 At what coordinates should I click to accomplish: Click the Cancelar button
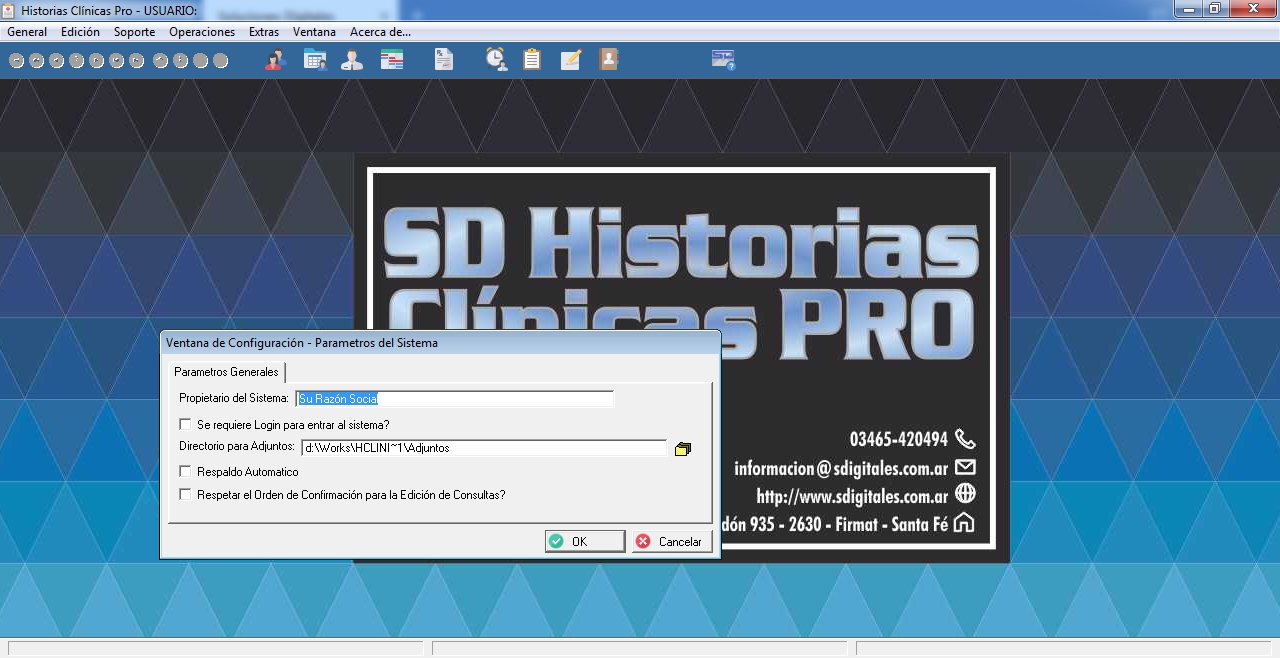(x=671, y=541)
